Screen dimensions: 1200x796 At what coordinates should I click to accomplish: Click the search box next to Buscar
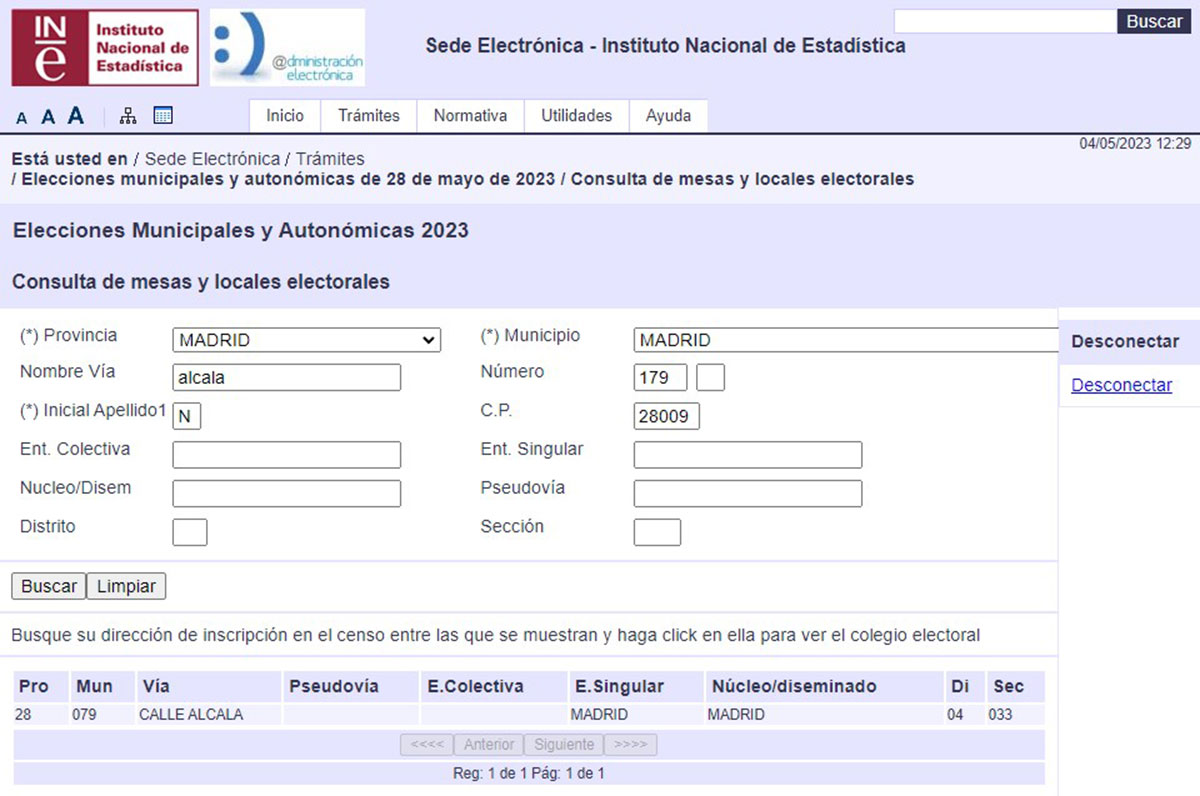(x=1000, y=20)
